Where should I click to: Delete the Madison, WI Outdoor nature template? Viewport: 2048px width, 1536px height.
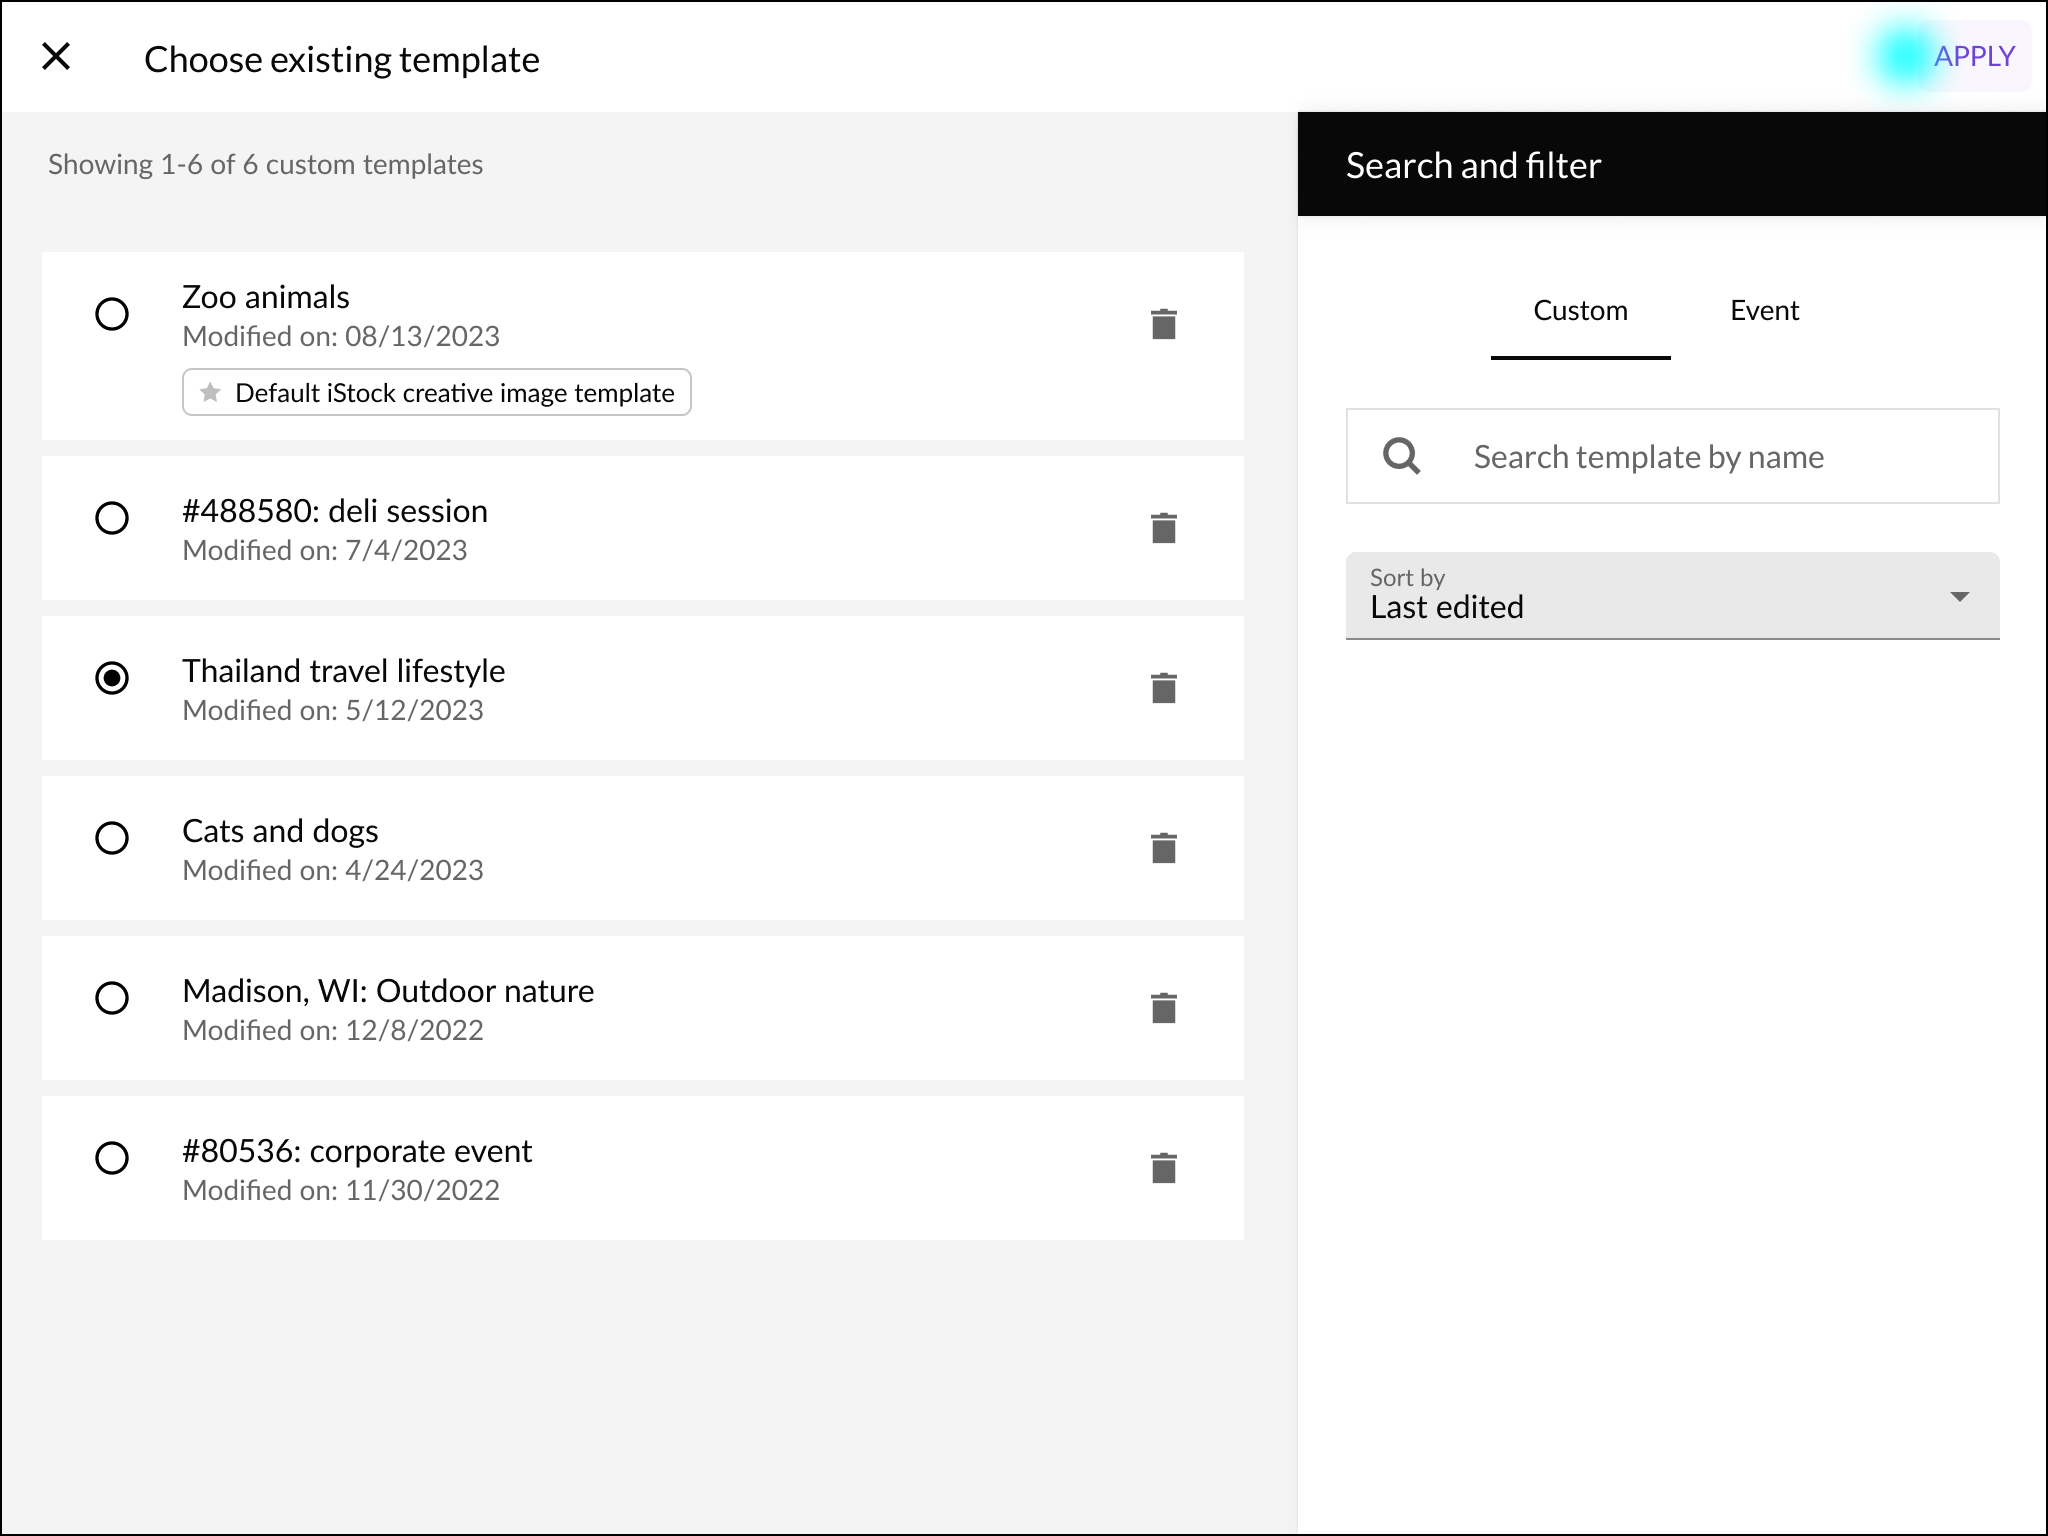(1163, 1008)
